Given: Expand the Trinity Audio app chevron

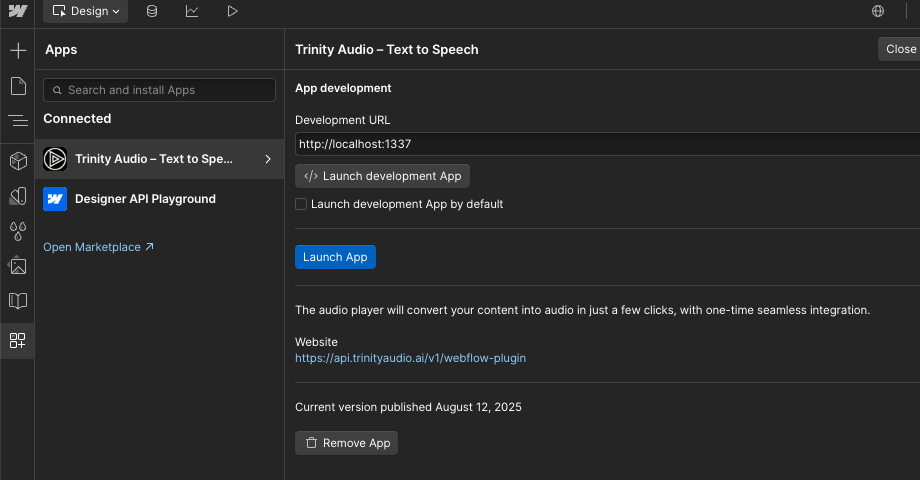Looking at the screenshot, I should [268, 159].
